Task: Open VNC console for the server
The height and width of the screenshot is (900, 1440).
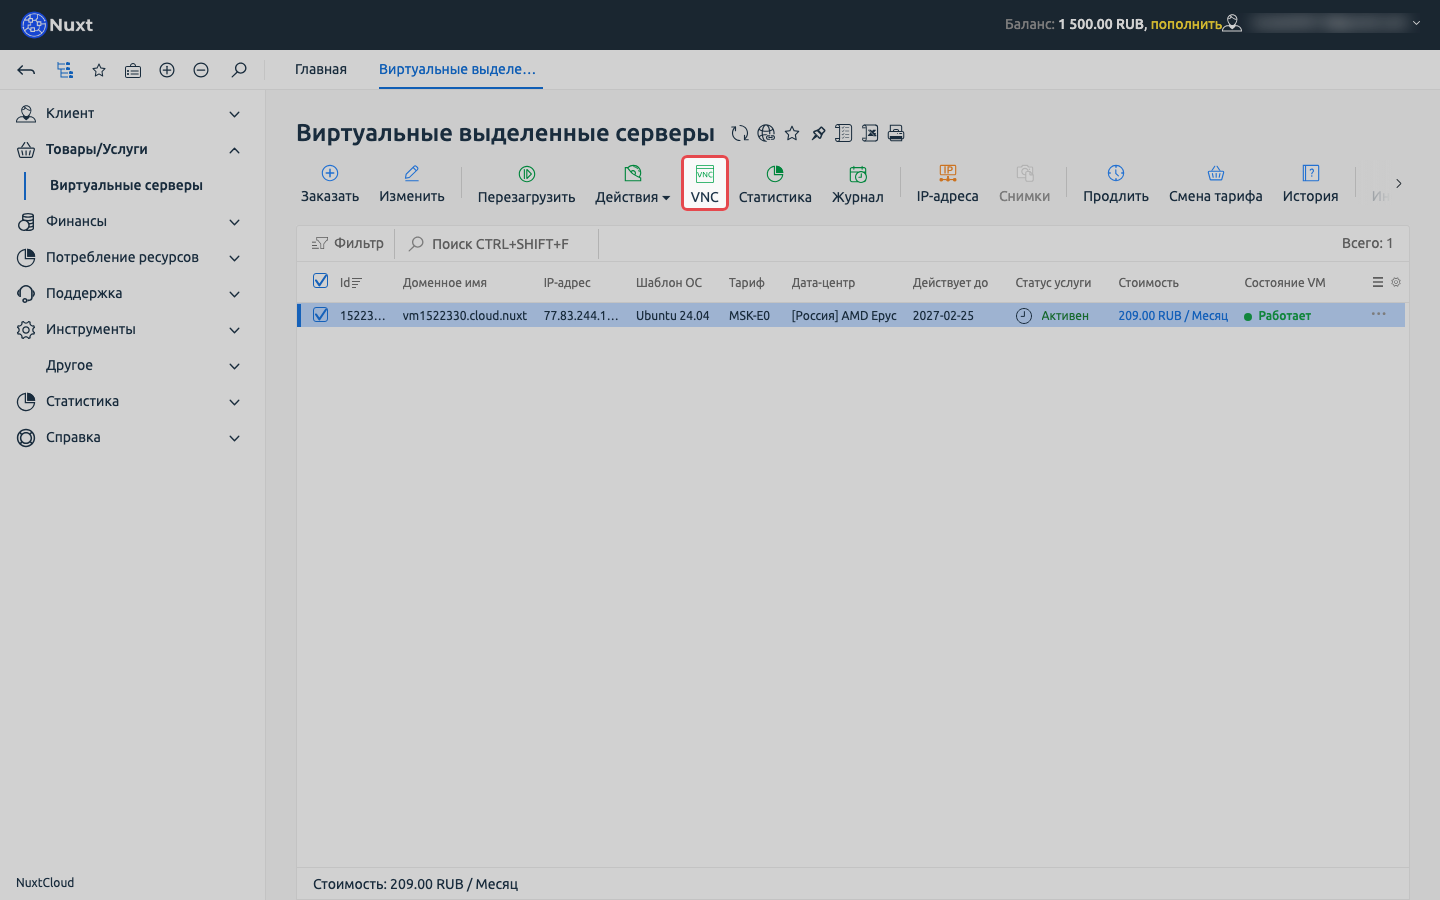Action: click(x=705, y=183)
